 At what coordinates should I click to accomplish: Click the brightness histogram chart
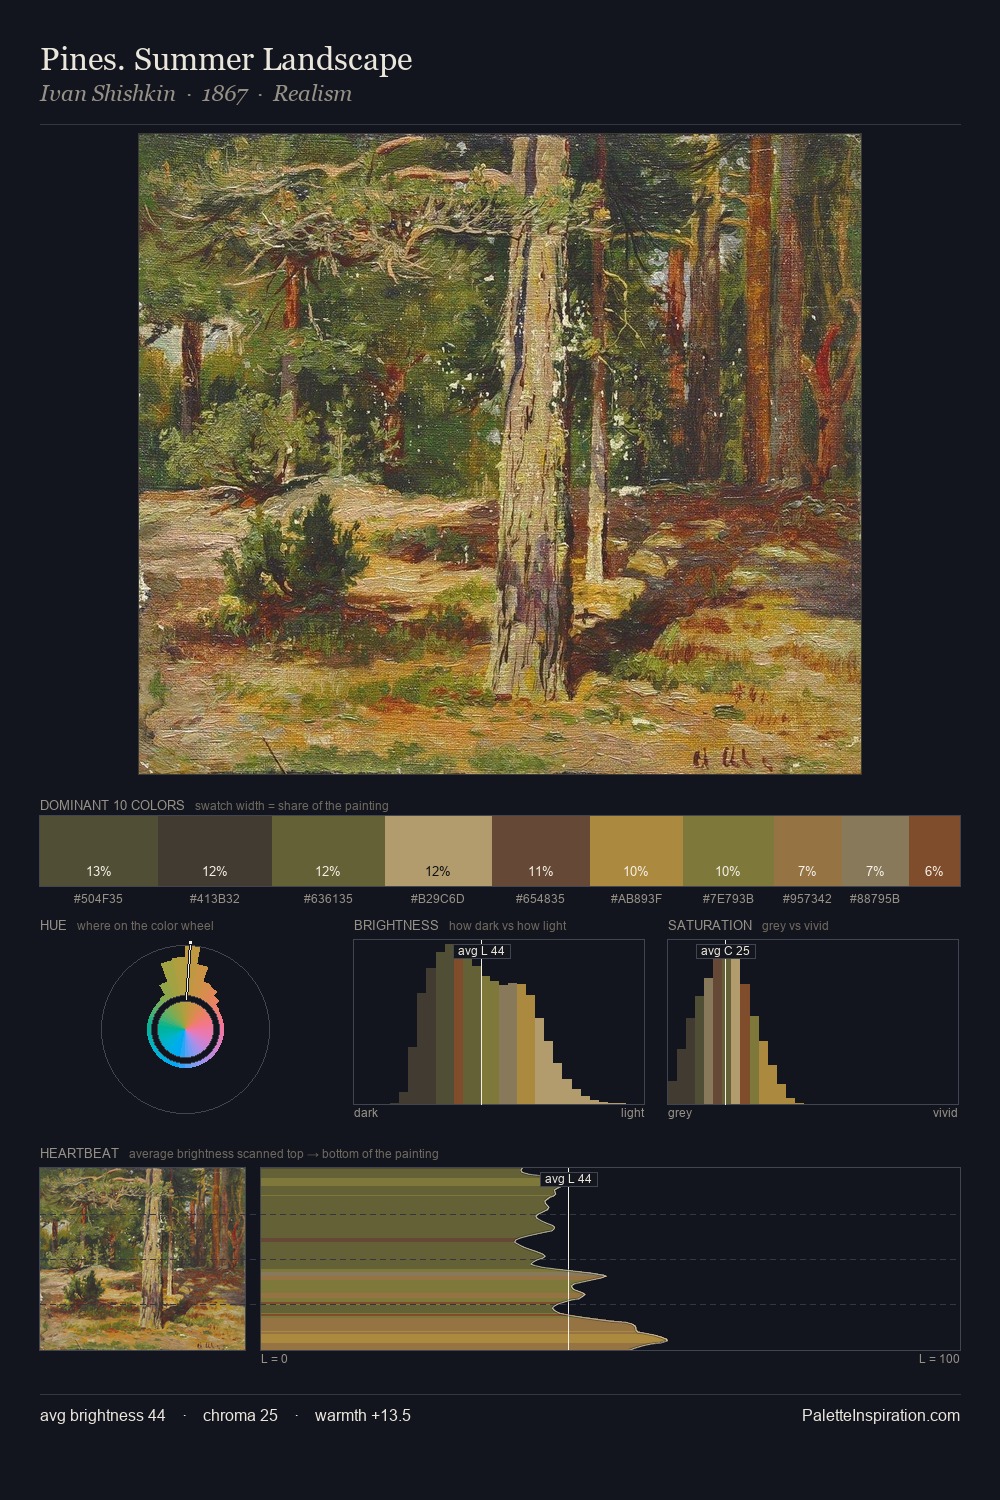(x=499, y=1022)
